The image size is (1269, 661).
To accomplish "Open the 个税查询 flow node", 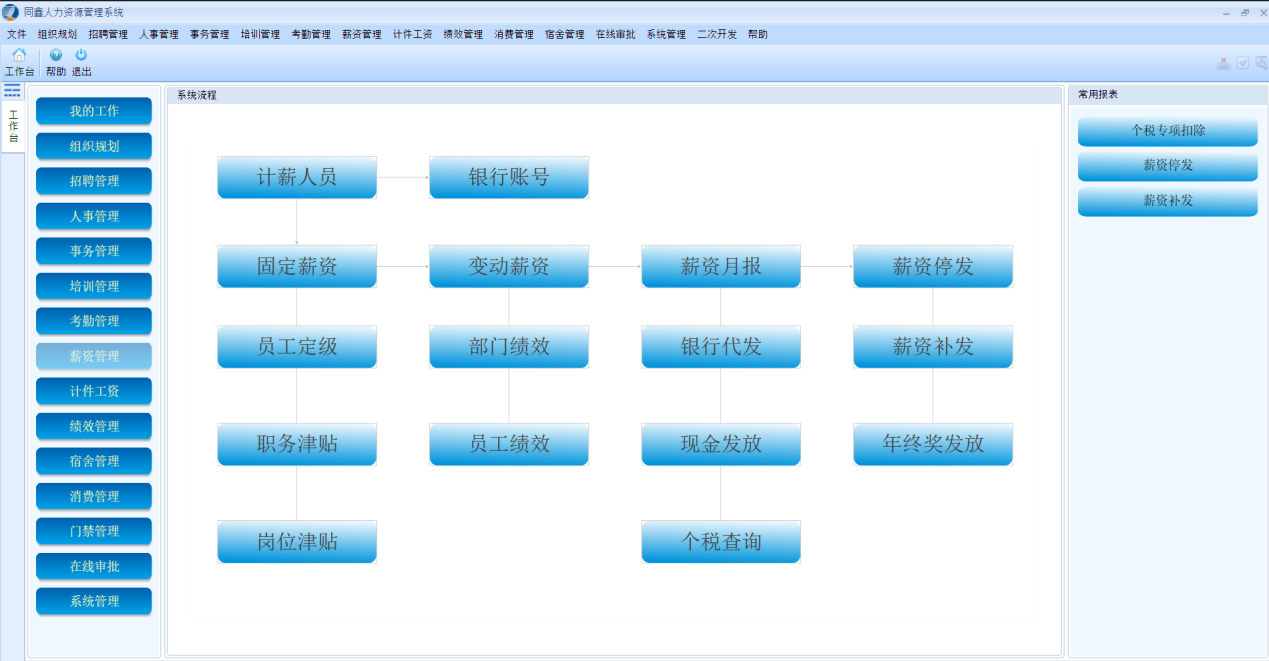I will (721, 542).
